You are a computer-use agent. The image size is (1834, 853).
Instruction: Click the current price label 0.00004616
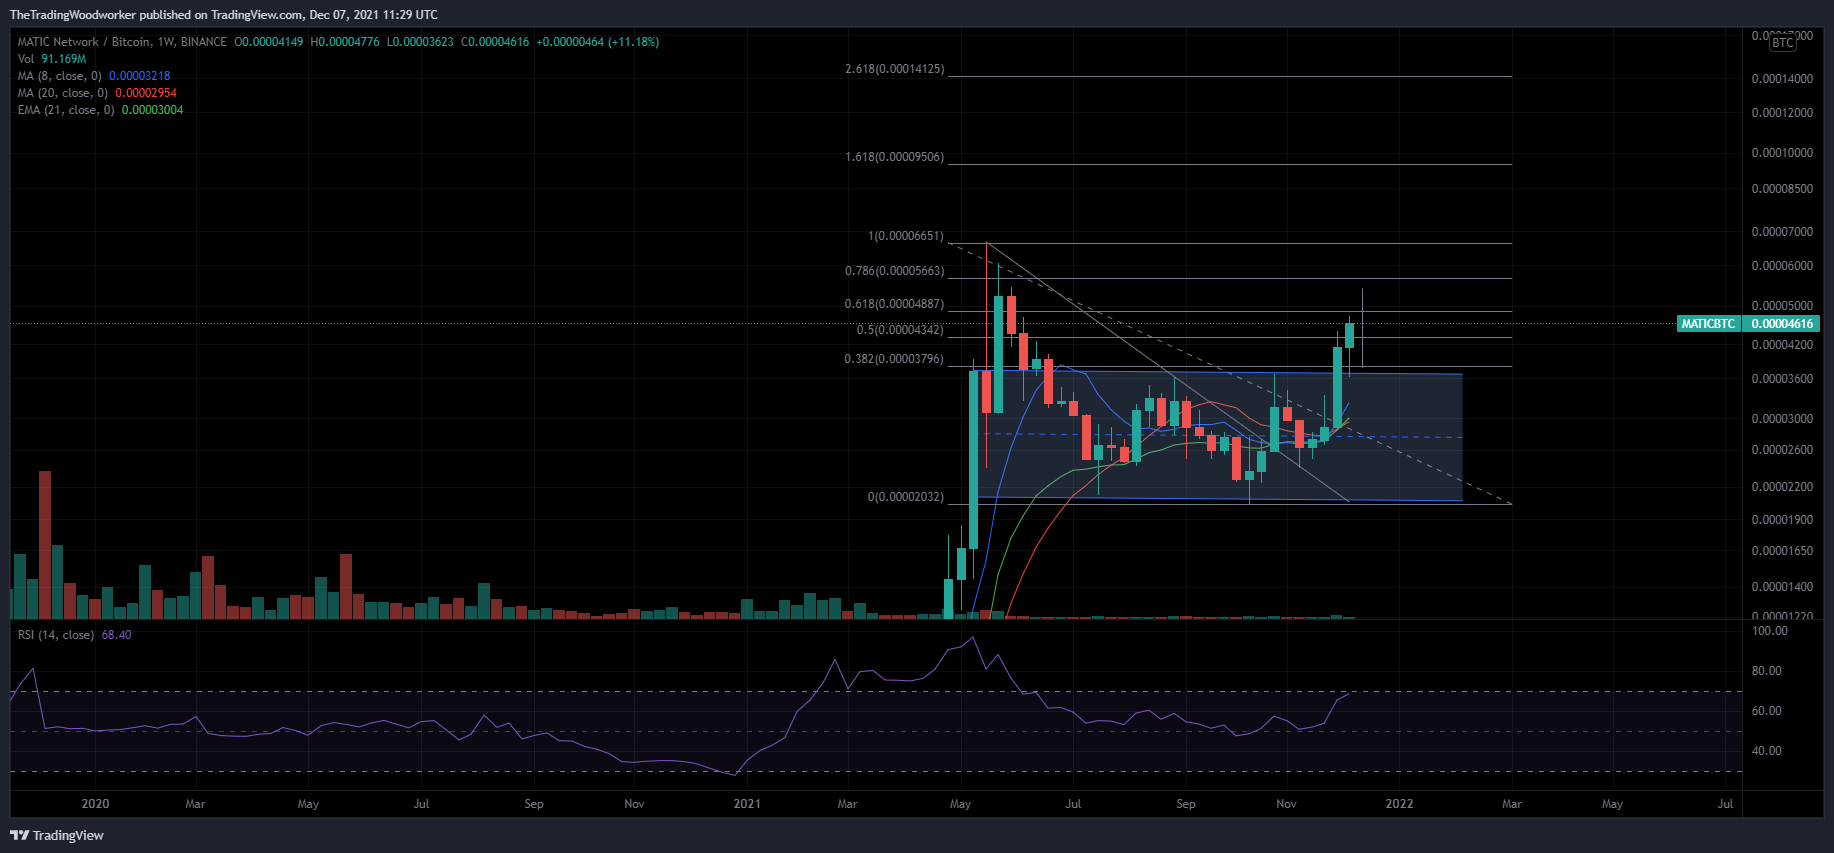click(1782, 324)
